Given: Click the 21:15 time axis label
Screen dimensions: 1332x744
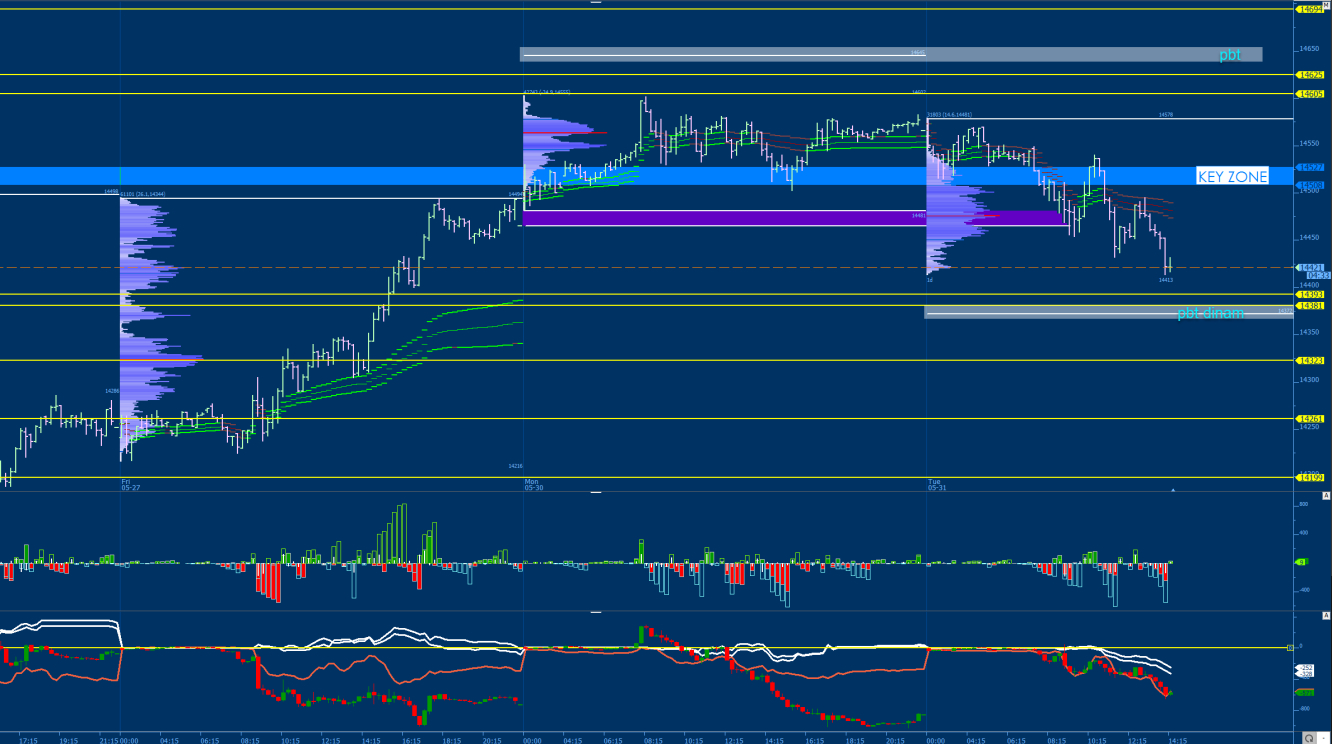Looking at the screenshot, I should [x=110, y=741].
